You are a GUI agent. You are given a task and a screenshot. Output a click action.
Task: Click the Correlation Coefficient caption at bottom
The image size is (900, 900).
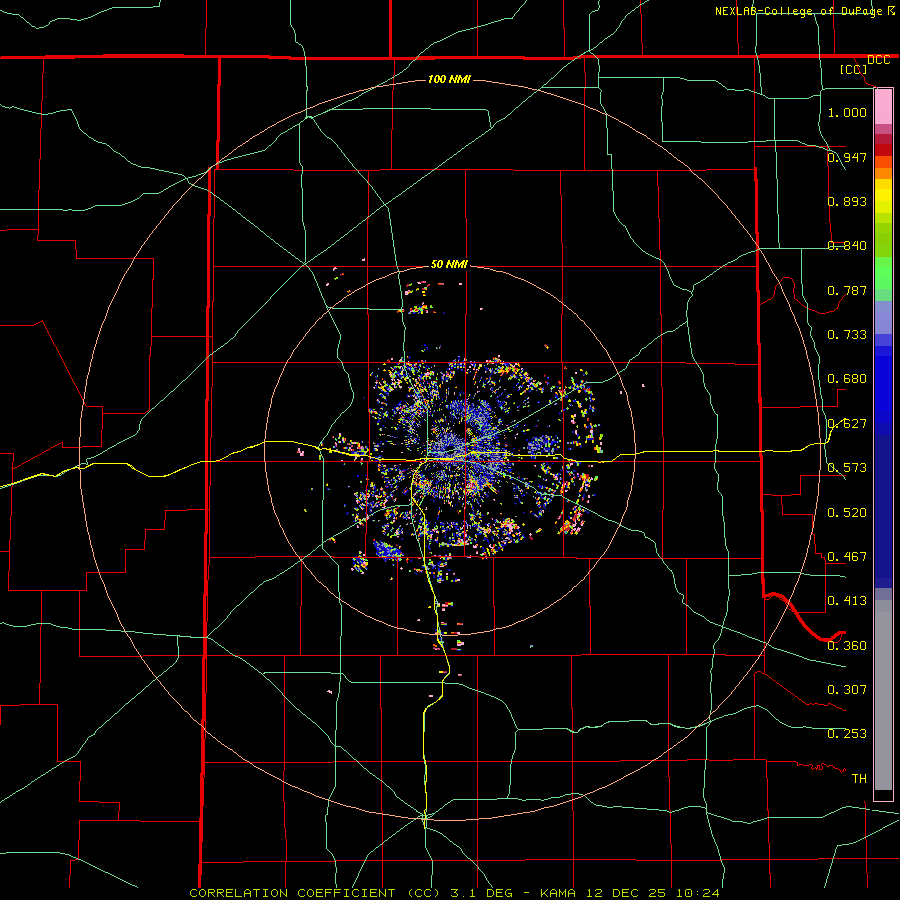coord(454,893)
